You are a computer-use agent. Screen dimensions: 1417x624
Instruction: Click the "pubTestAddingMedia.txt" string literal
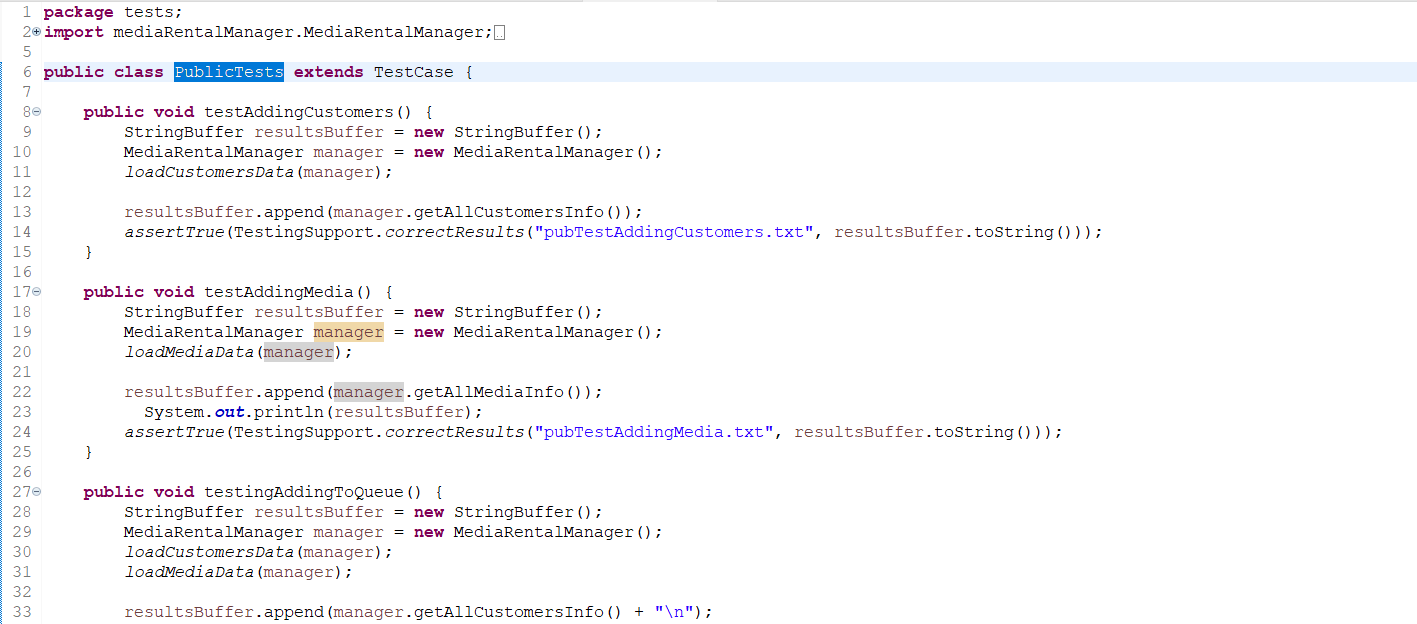coord(654,432)
